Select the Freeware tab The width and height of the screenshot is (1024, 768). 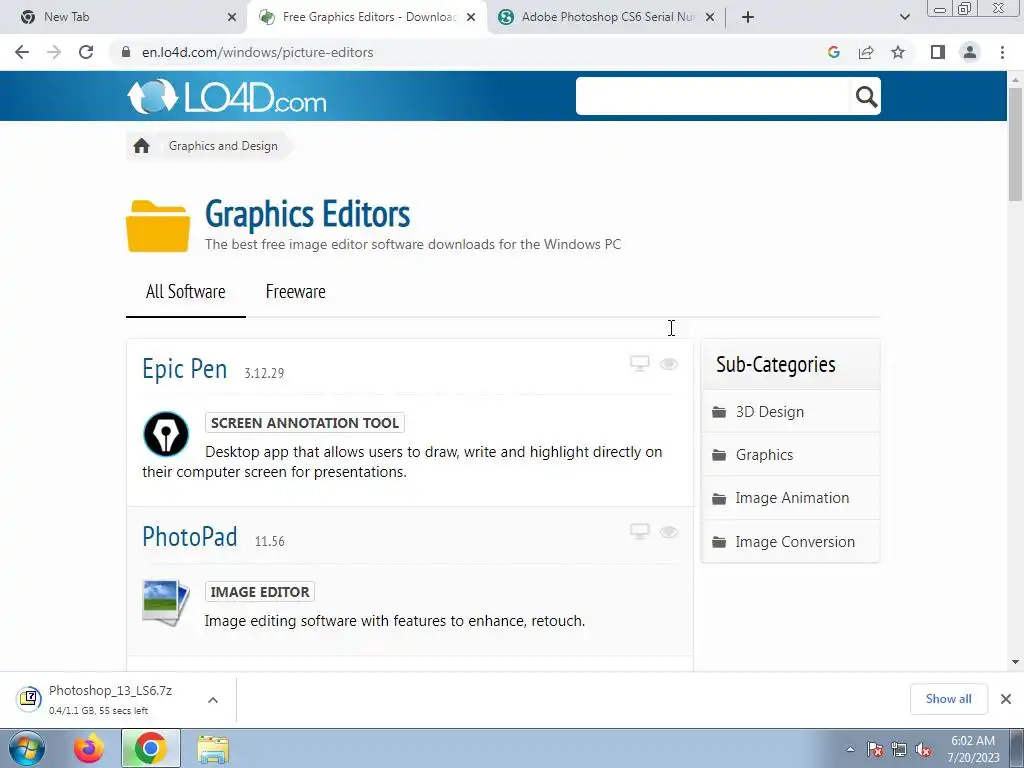(295, 292)
